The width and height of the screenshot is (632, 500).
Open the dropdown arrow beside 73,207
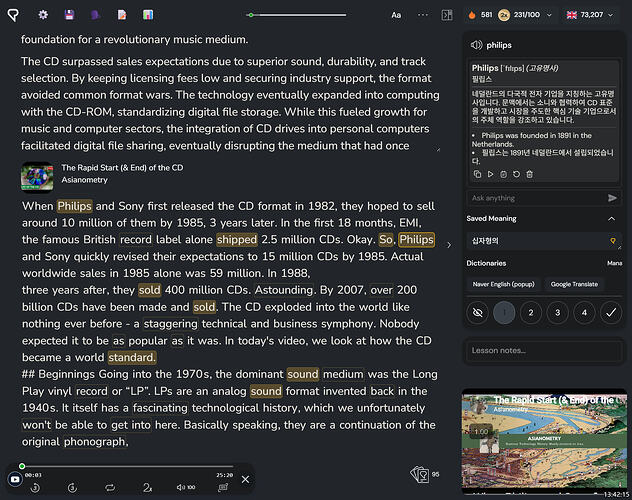pos(611,15)
